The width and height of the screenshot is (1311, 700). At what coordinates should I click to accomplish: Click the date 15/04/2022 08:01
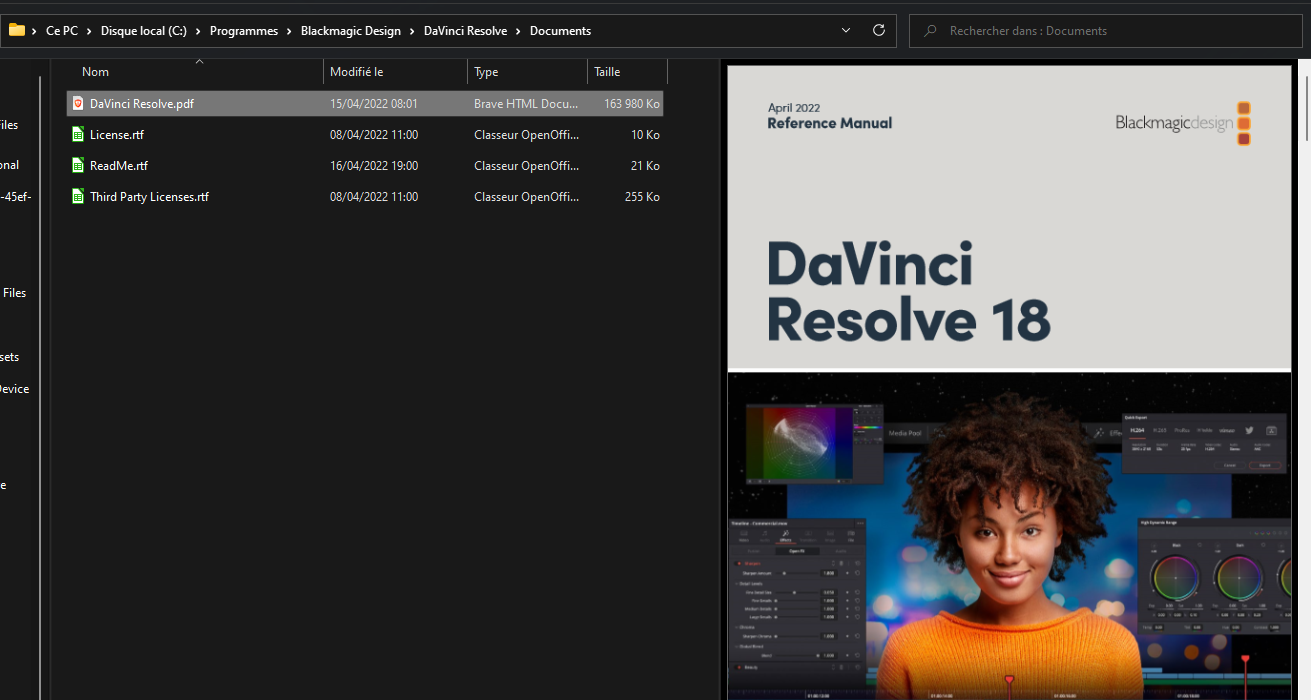(374, 104)
